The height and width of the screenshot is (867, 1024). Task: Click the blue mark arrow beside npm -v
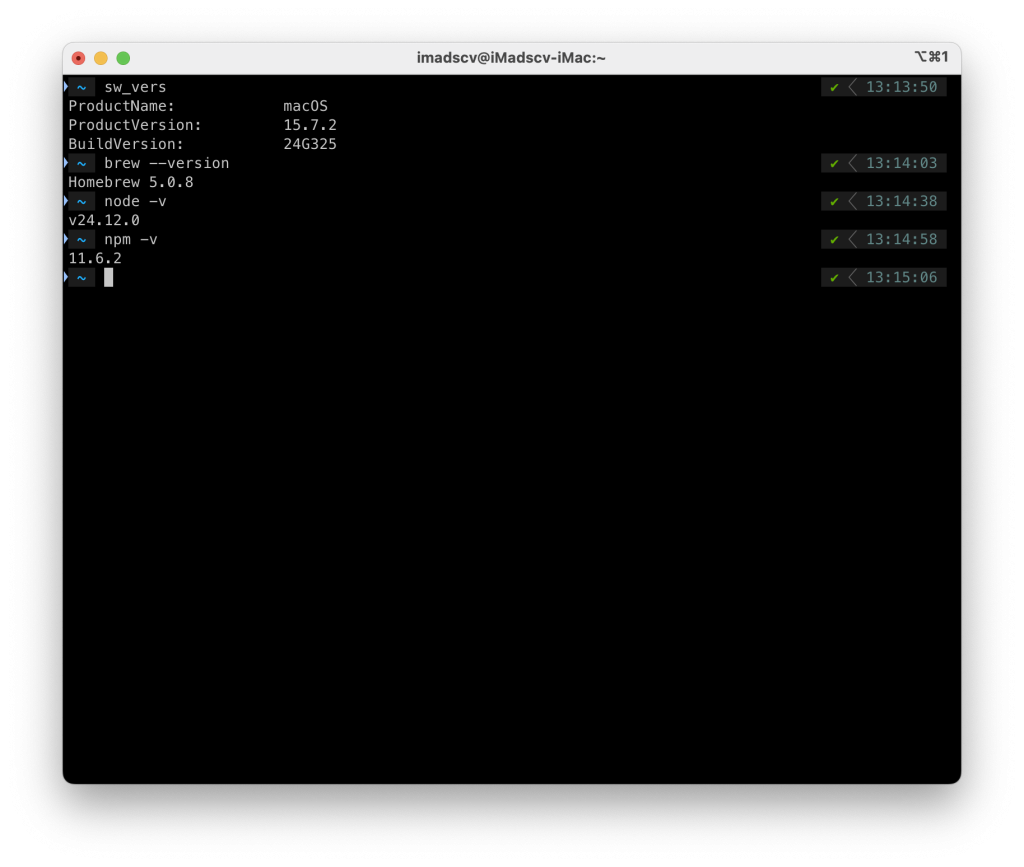(66, 239)
